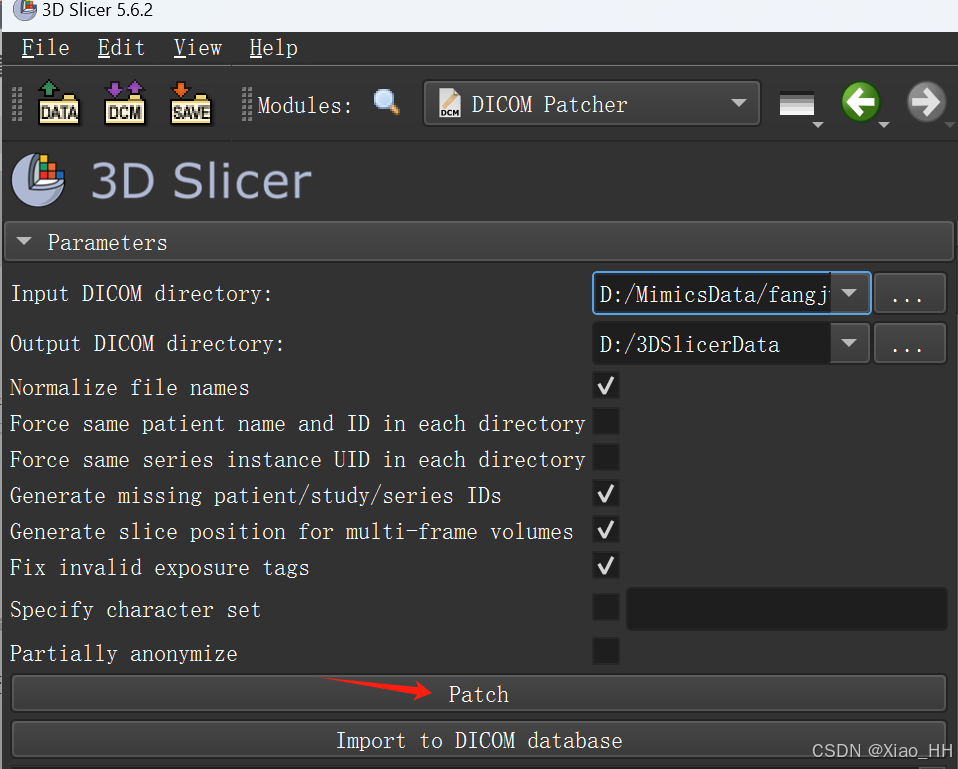The height and width of the screenshot is (769, 958).
Task: Toggle Generate missing patient/study/series IDs
Action: pos(605,494)
